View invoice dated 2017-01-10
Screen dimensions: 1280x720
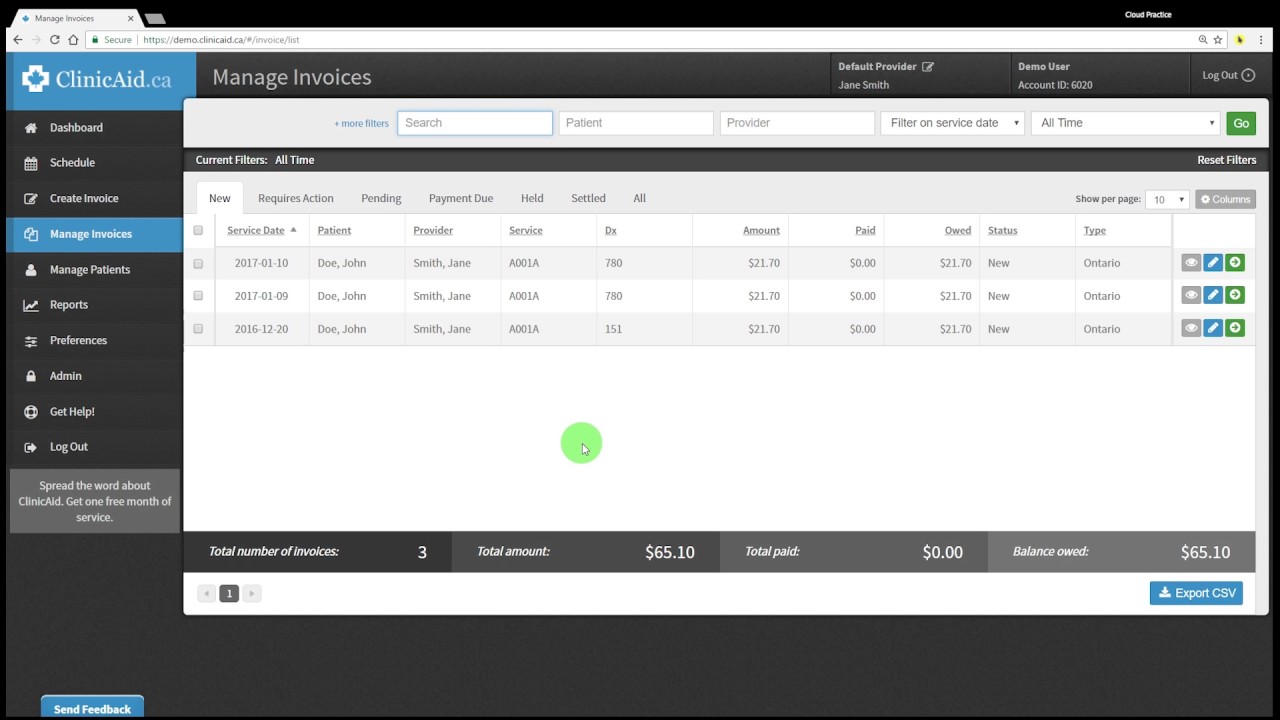pos(1191,263)
